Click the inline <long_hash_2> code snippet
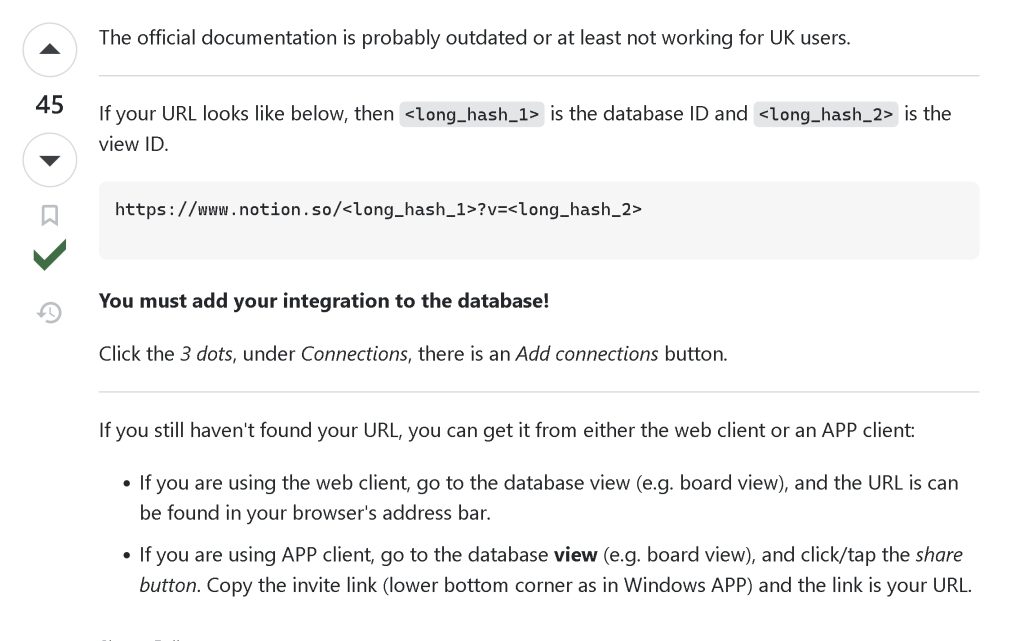Screen dimensions: 1024x641 pyautogui.click(x=825, y=114)
